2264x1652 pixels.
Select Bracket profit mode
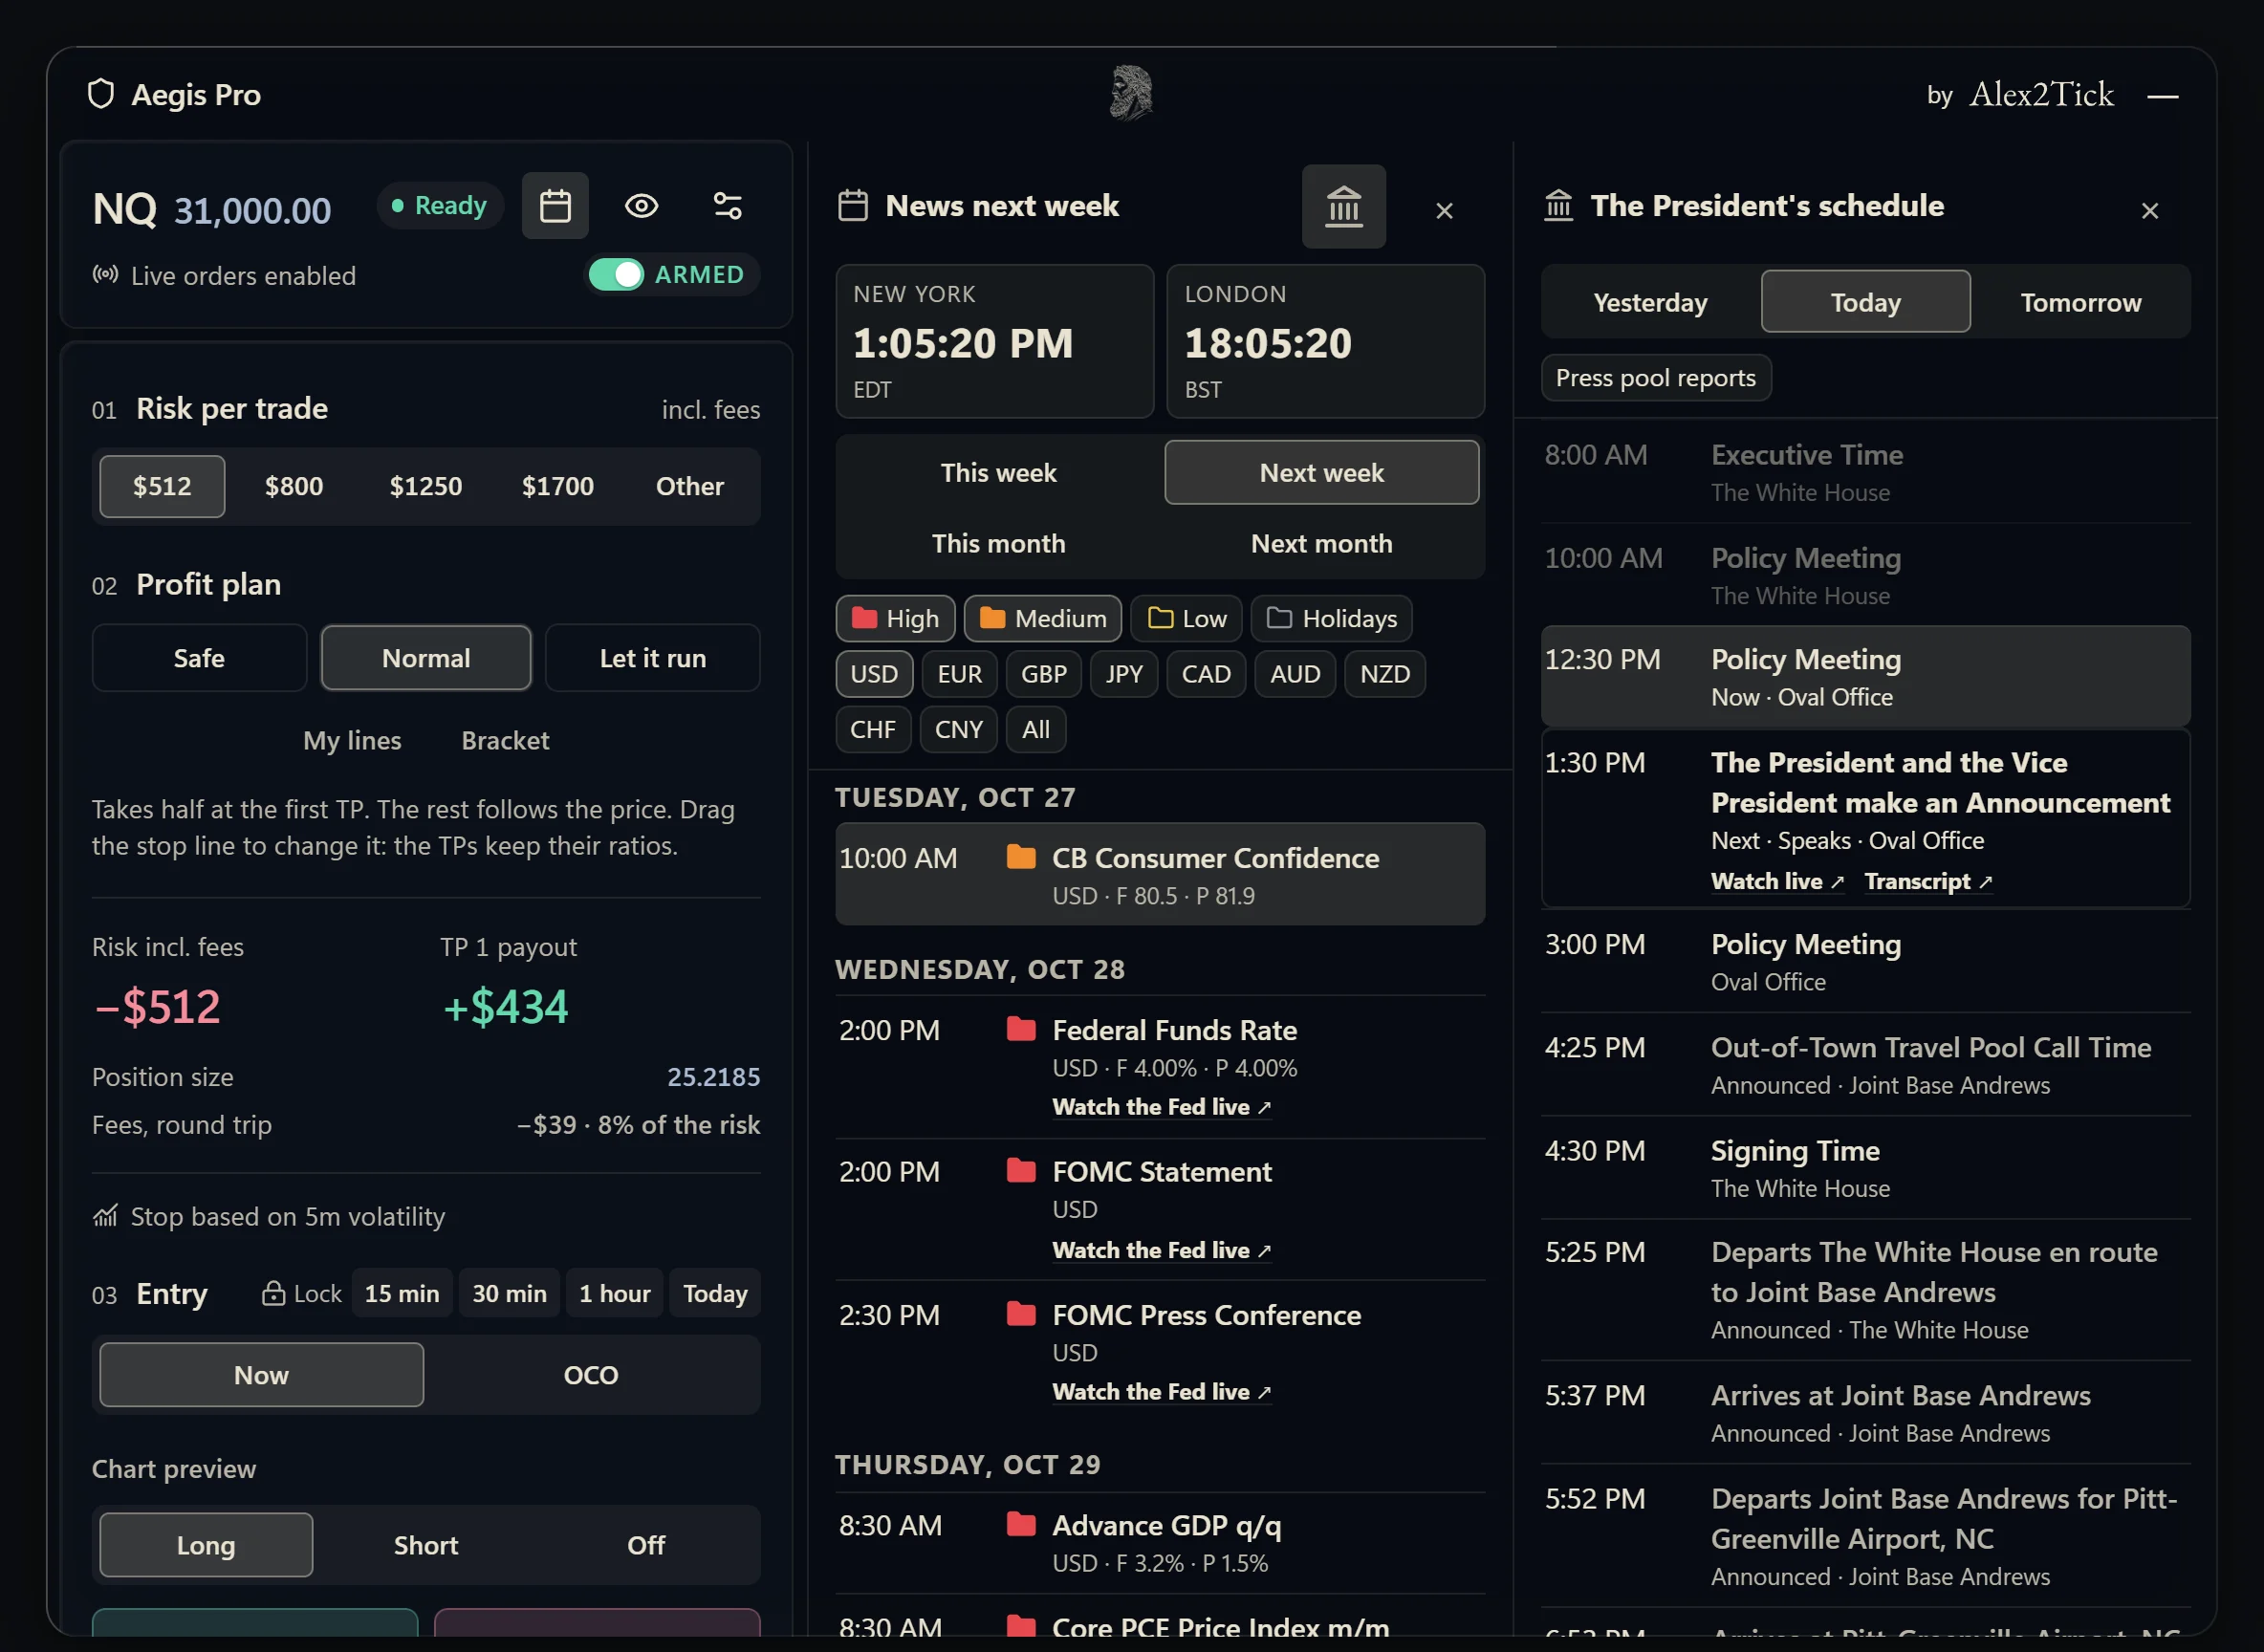pos(505,741)
